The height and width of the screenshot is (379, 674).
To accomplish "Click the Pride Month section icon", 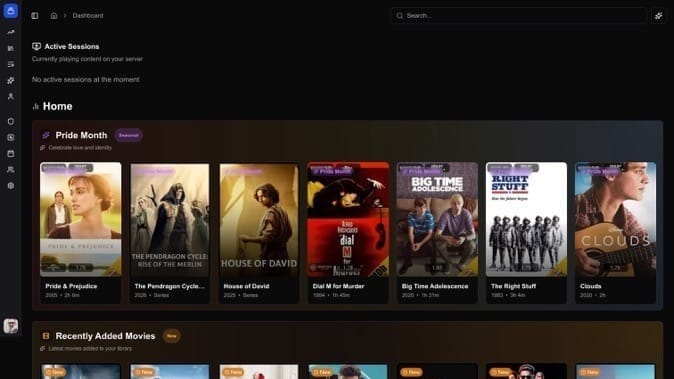I will click(46, 135).
